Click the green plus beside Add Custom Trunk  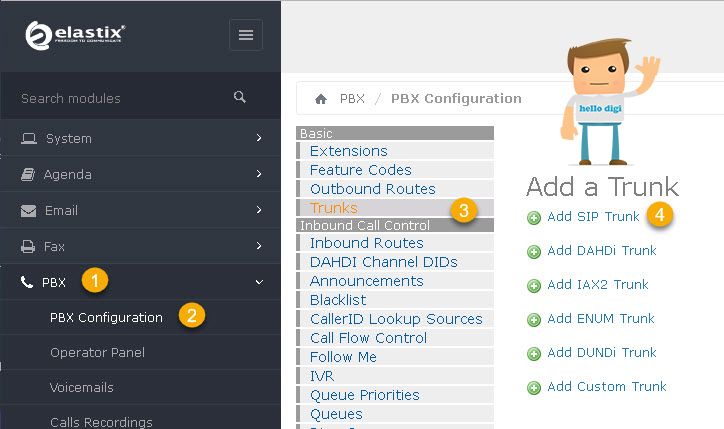click(x=534, y=387)
